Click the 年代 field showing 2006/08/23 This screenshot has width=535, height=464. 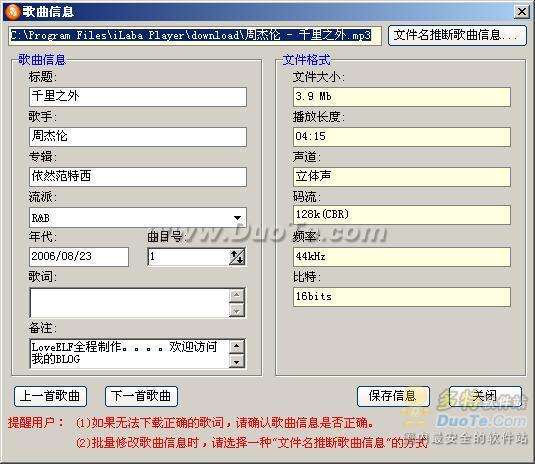(79, 257)
